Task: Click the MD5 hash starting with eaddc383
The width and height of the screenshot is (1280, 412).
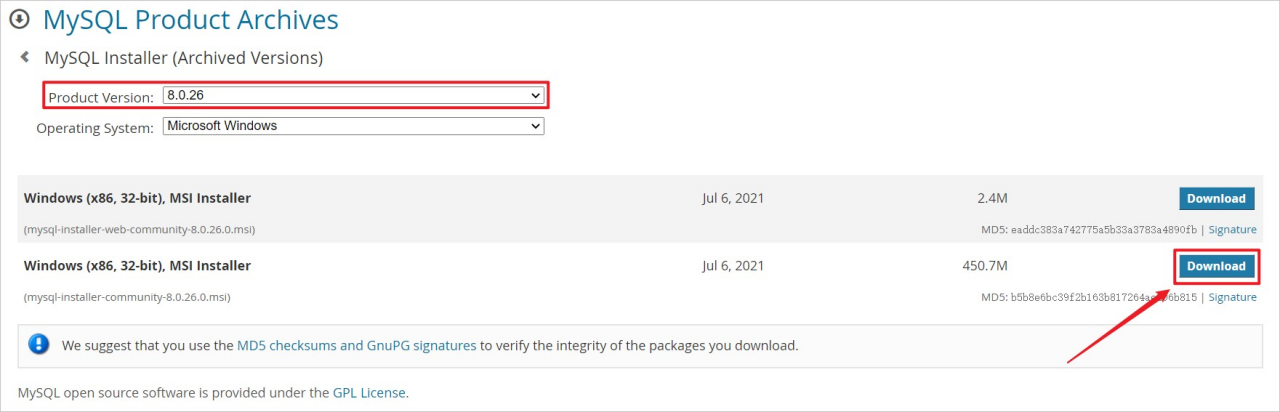Action: click(1089, 229)
